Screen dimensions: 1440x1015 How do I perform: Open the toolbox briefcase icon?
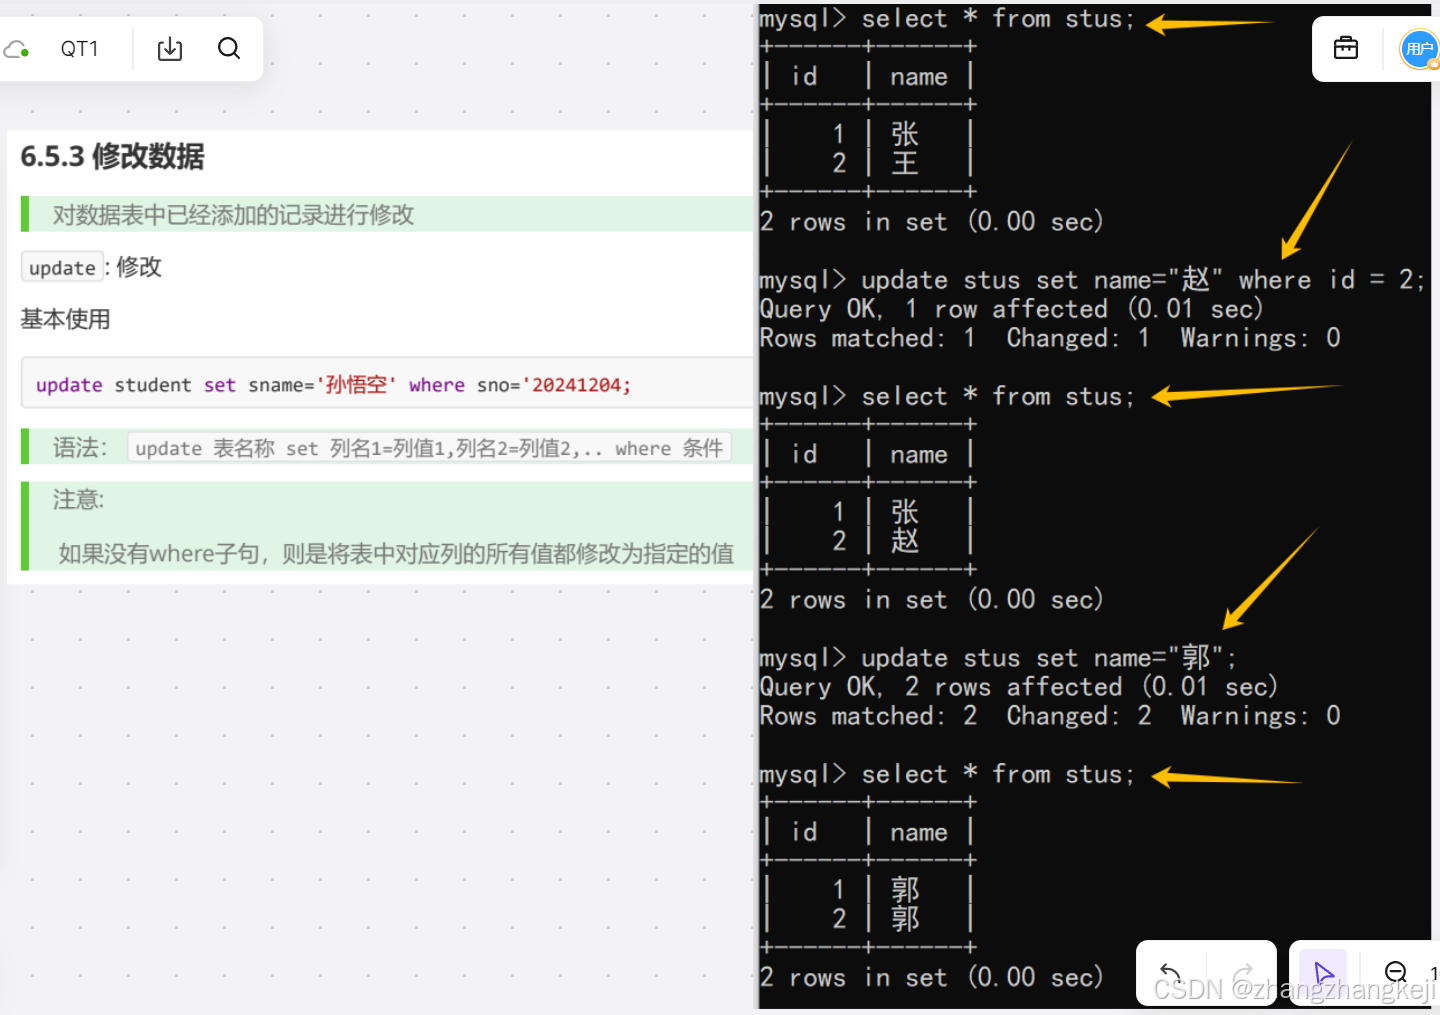point(1346,48)
